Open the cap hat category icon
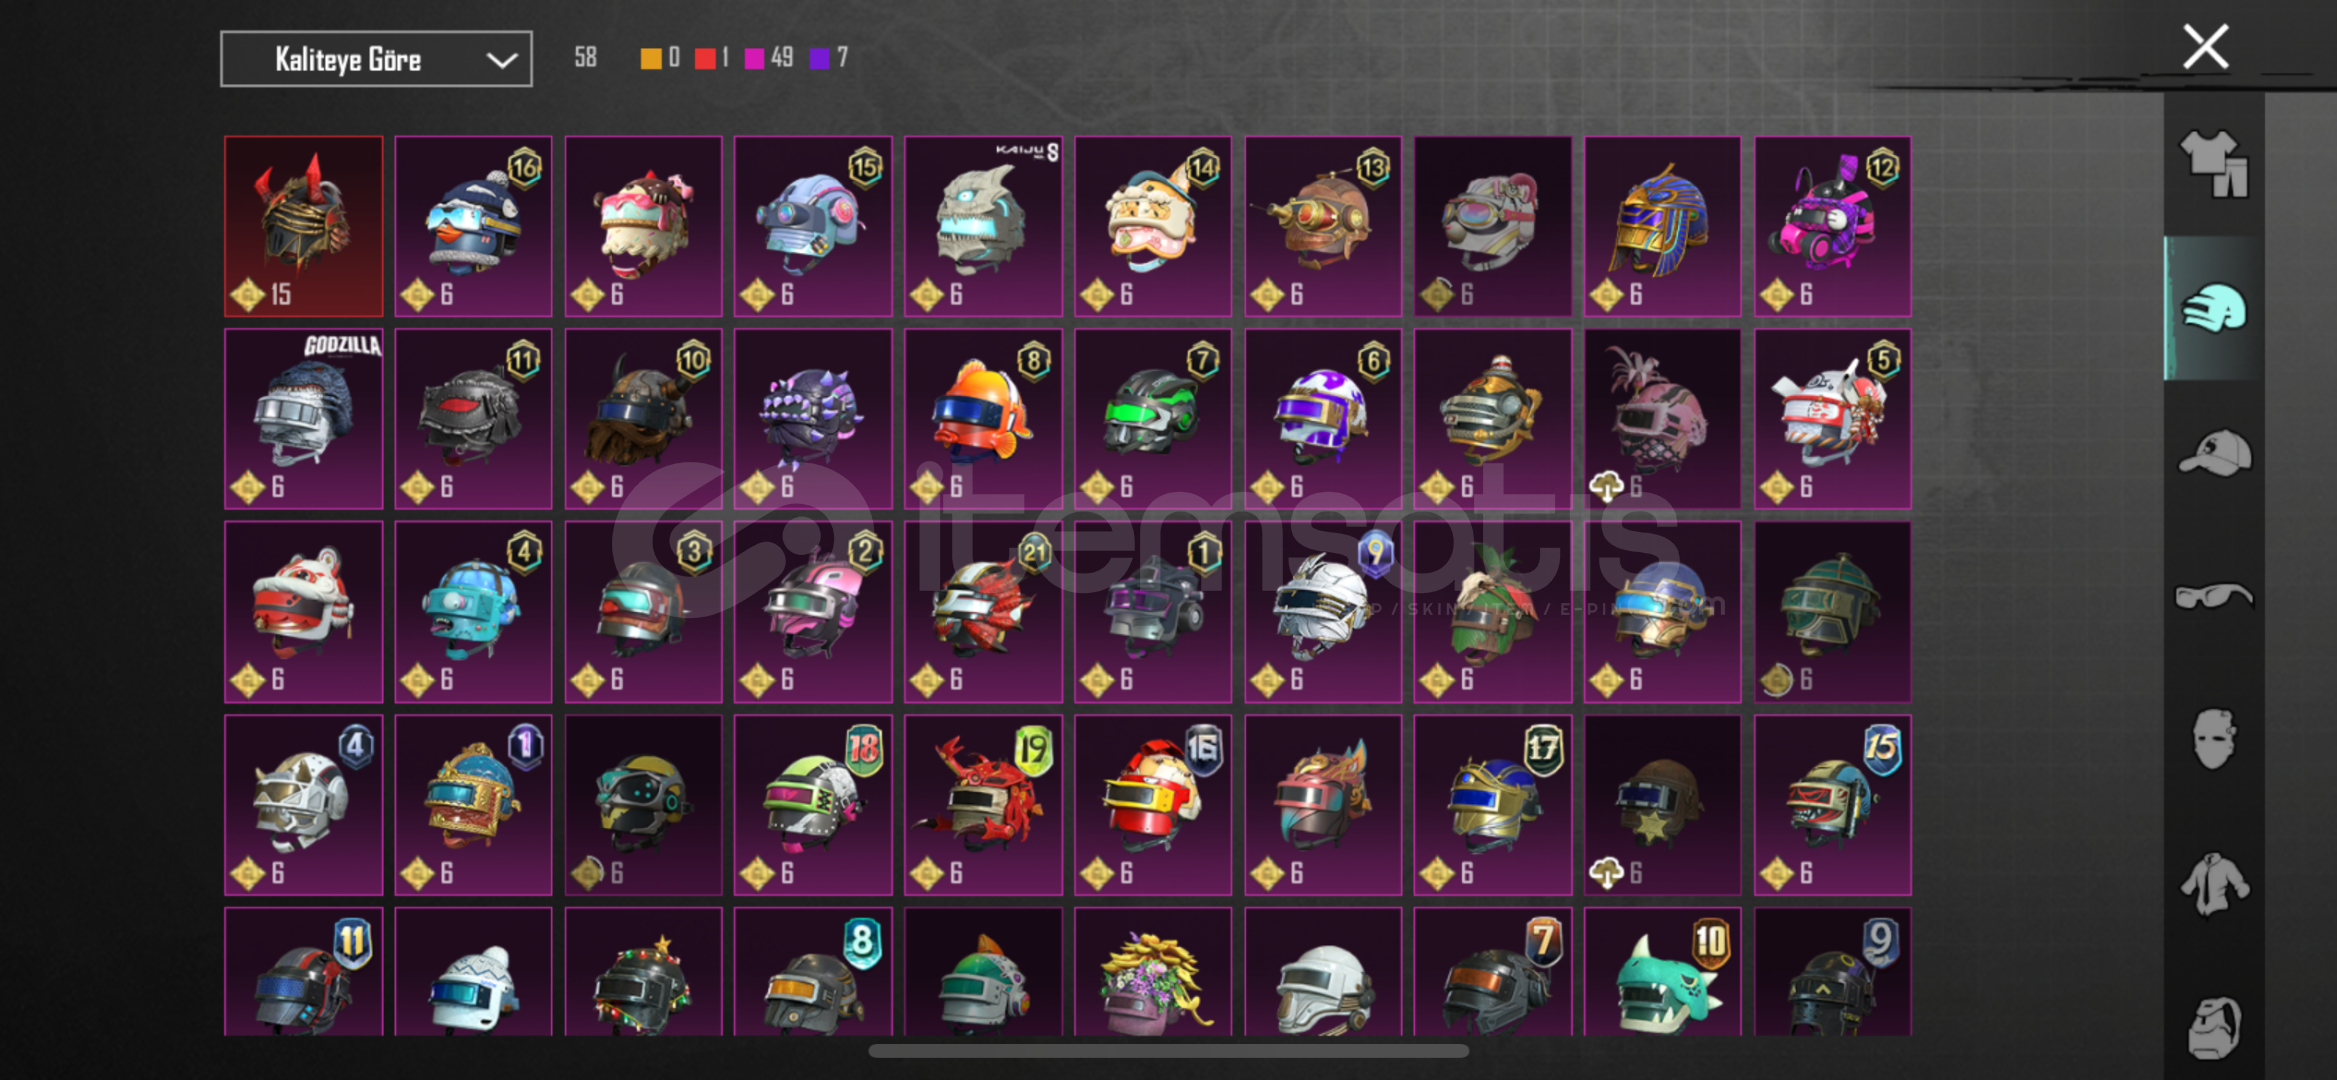 tap(2214, 453)
